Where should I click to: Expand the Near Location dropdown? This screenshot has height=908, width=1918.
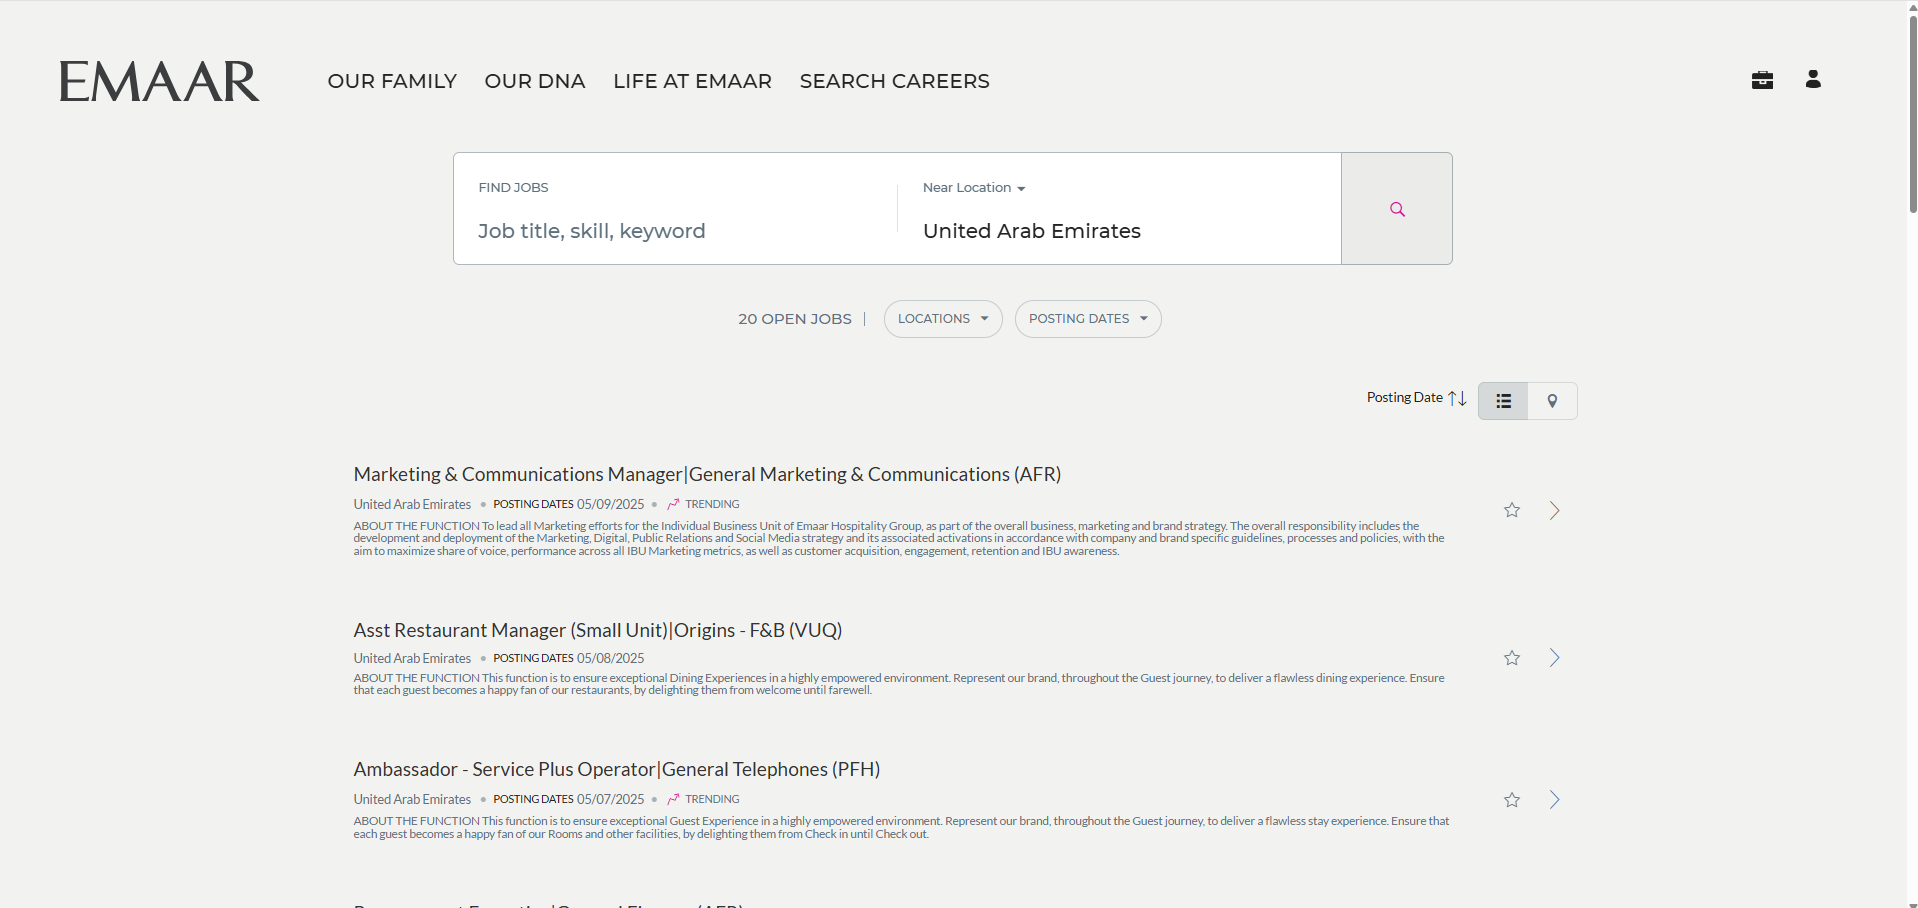click(974, 188)
